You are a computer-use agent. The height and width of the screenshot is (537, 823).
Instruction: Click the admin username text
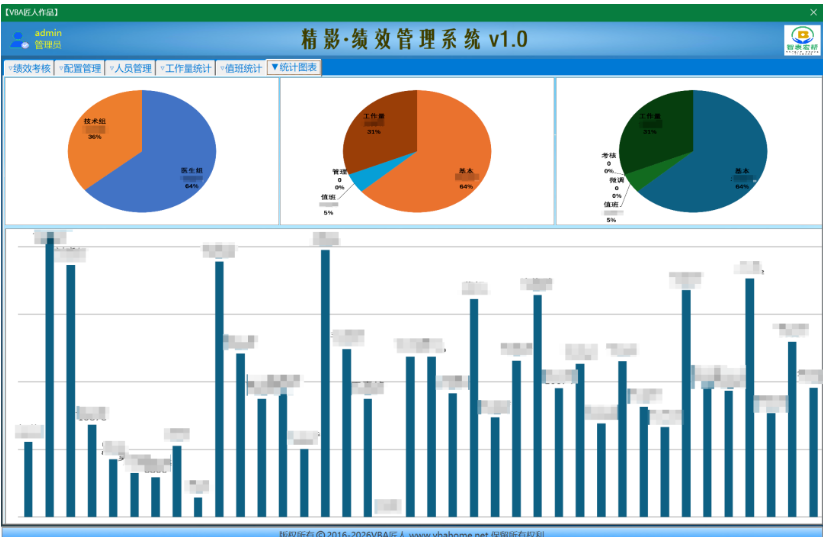click(x=48, y=33)
